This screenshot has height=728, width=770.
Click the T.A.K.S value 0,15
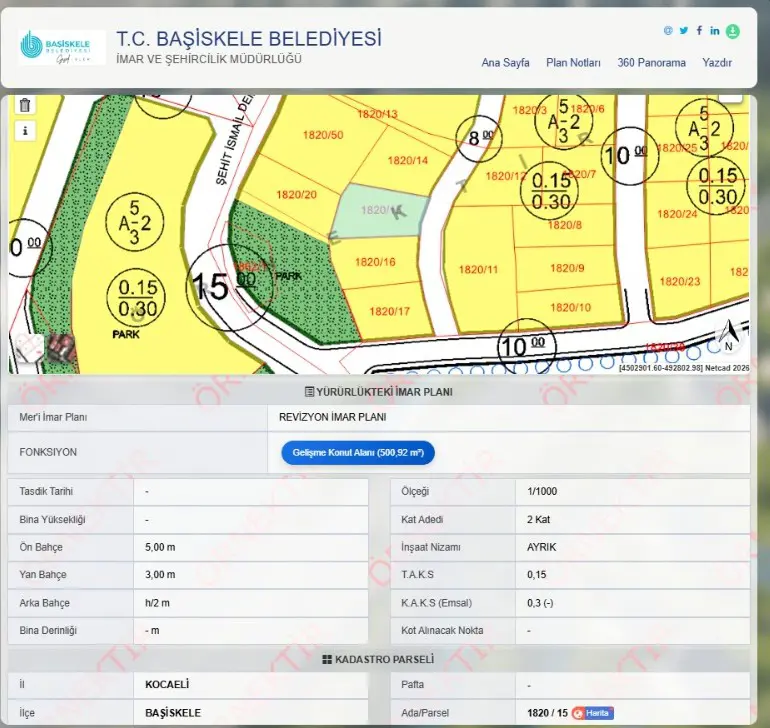pyautogui.click(x=536, y=575)
